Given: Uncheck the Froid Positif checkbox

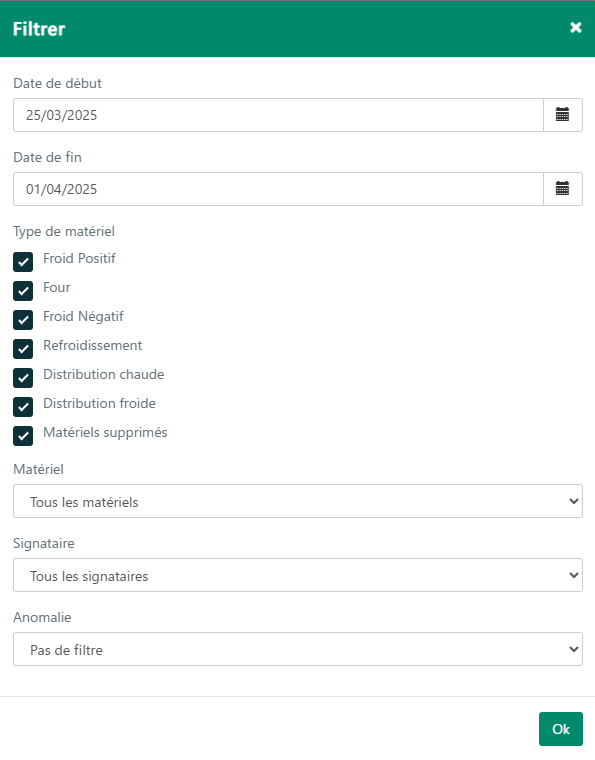Looking at the screenshot, I should 23,262.
